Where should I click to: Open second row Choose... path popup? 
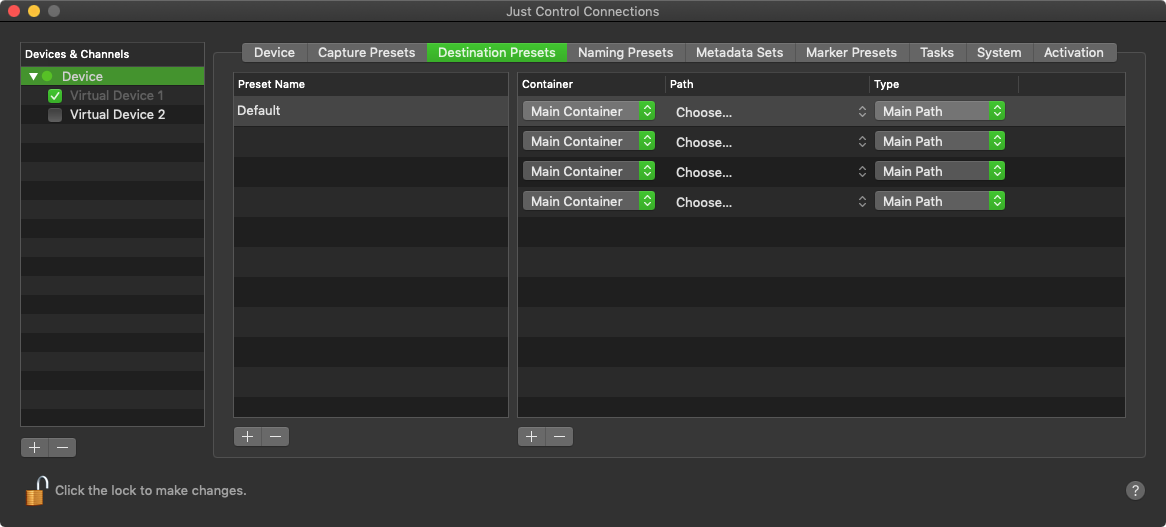click(x=770, y=141)
